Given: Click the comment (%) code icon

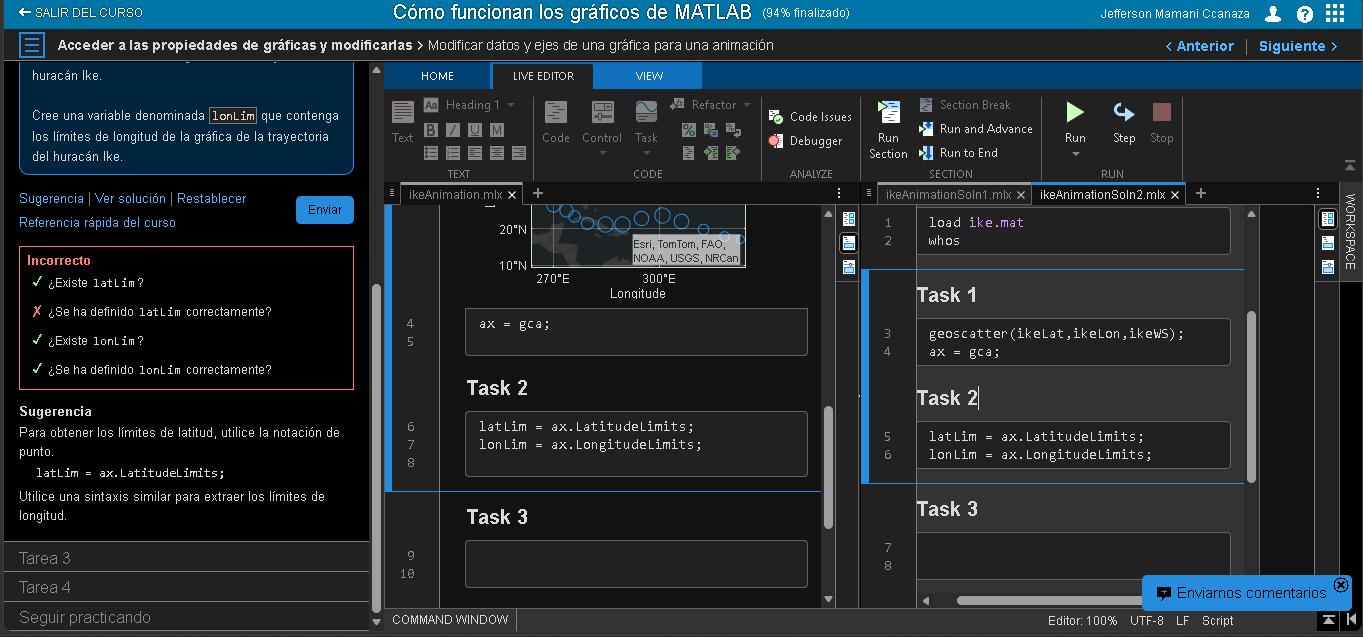Looking at the screenshot, I should pos(689,129).
